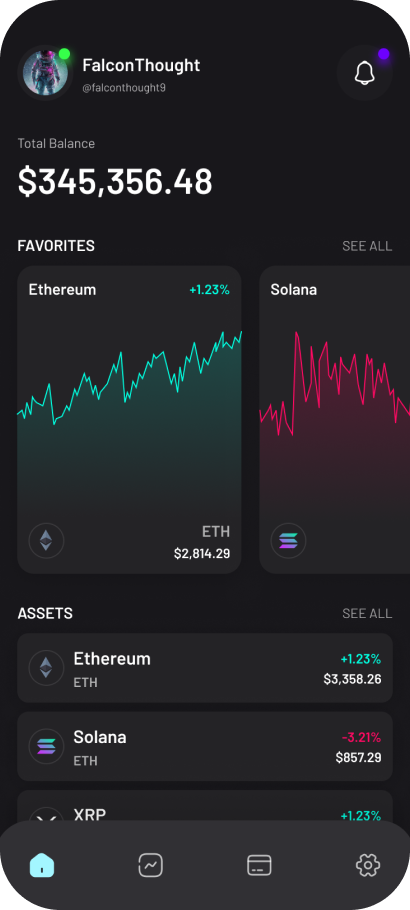Tap the $345,356.48 total balance

(115, 182)
